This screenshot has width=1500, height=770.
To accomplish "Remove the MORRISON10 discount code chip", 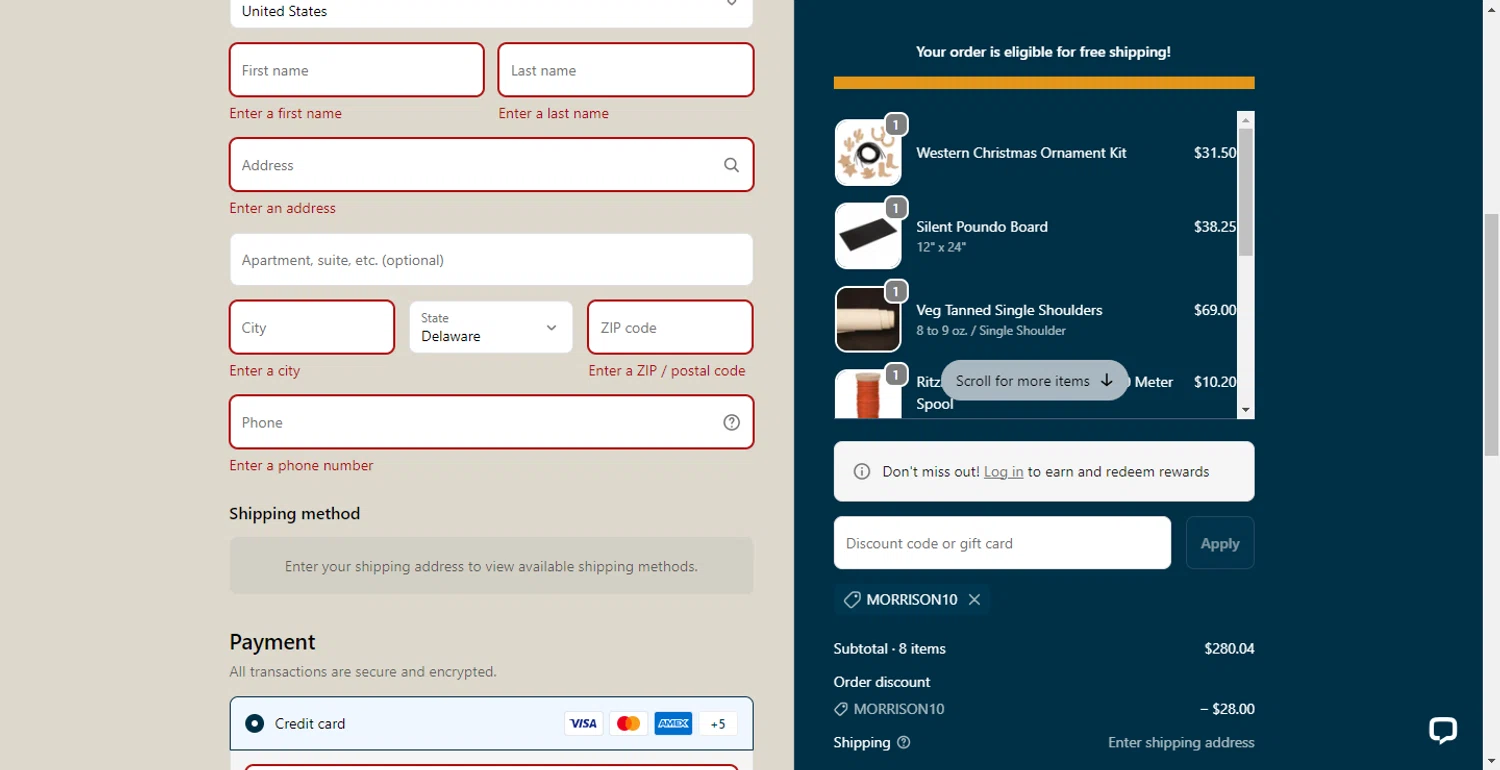I will point(974,599).
